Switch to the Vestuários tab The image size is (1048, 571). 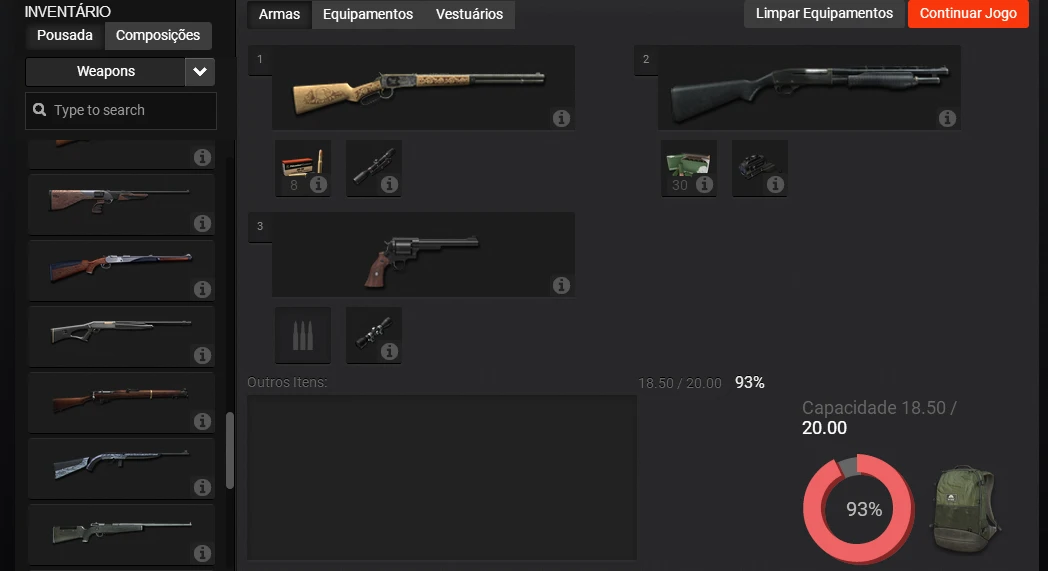pyautogui.click(x=469, y=14)
